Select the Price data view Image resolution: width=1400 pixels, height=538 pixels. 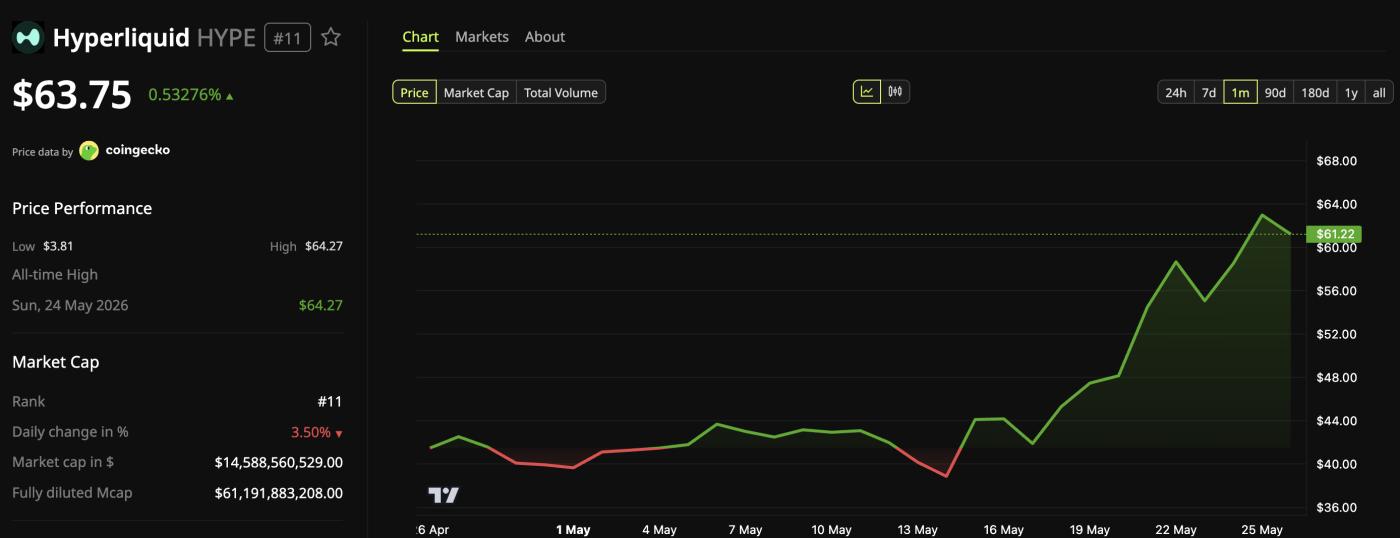pyautogui.click(x=414, y=92)
